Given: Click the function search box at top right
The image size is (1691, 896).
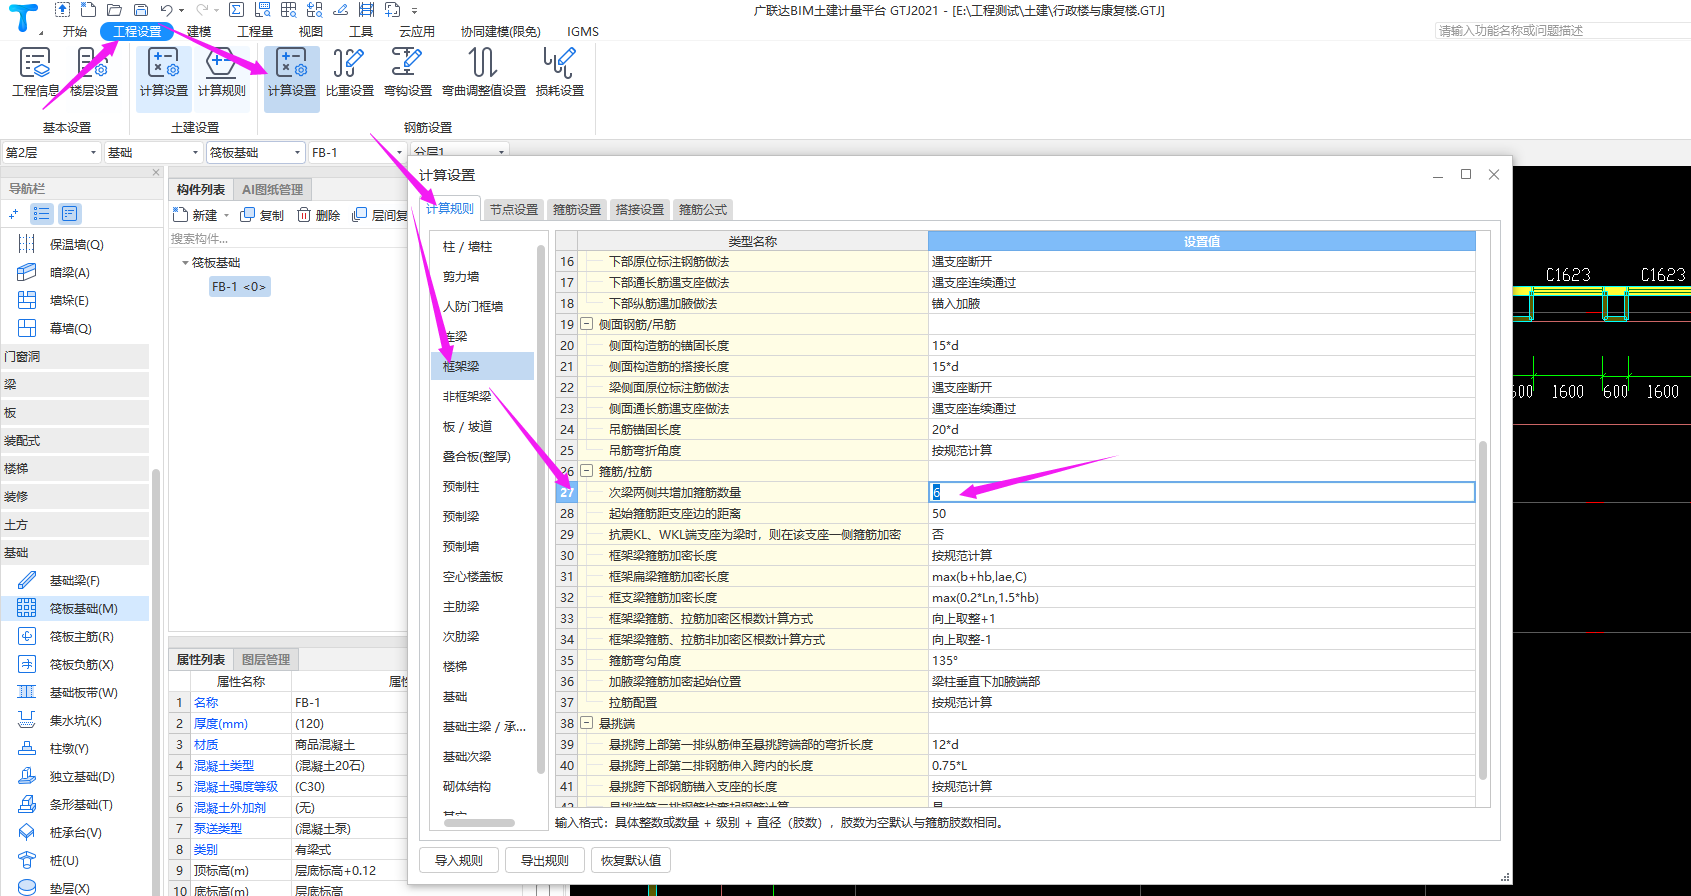Looking at the screenshot, I should click(1562, 31).
